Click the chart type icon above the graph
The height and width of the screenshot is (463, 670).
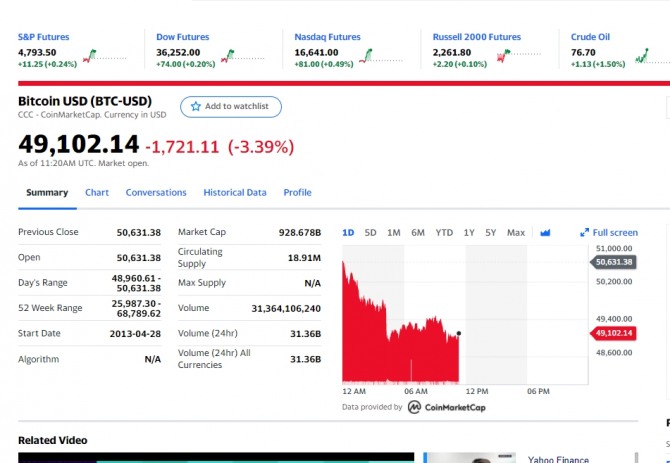(545, 233)
